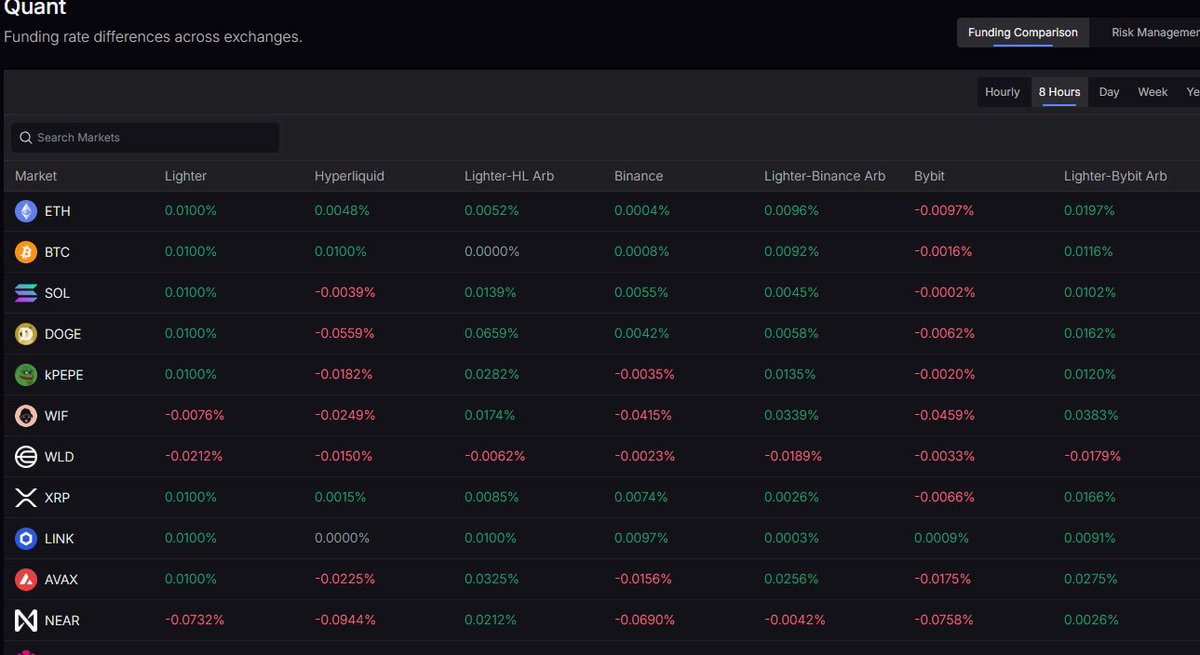Click the DOGE coin icon
The image size is (1200, 655).
click(26, 334)
